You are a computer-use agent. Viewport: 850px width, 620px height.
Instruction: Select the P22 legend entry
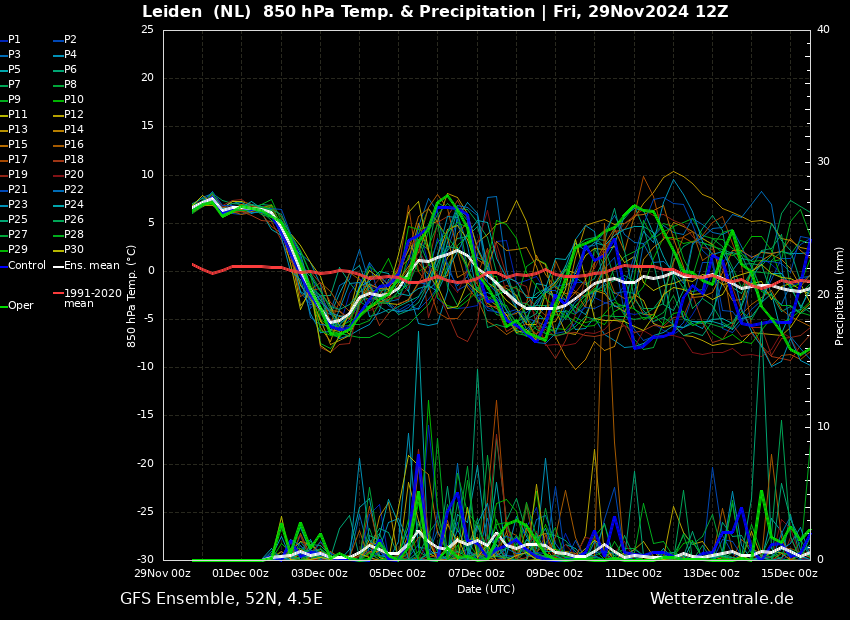[73, 190]
